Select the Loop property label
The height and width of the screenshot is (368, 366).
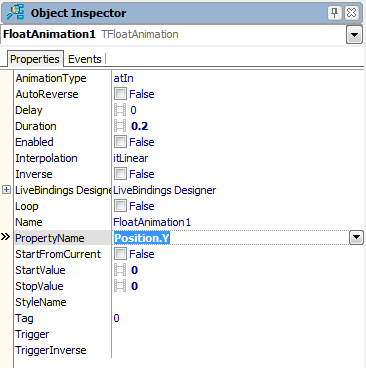(x=27, y=206)
